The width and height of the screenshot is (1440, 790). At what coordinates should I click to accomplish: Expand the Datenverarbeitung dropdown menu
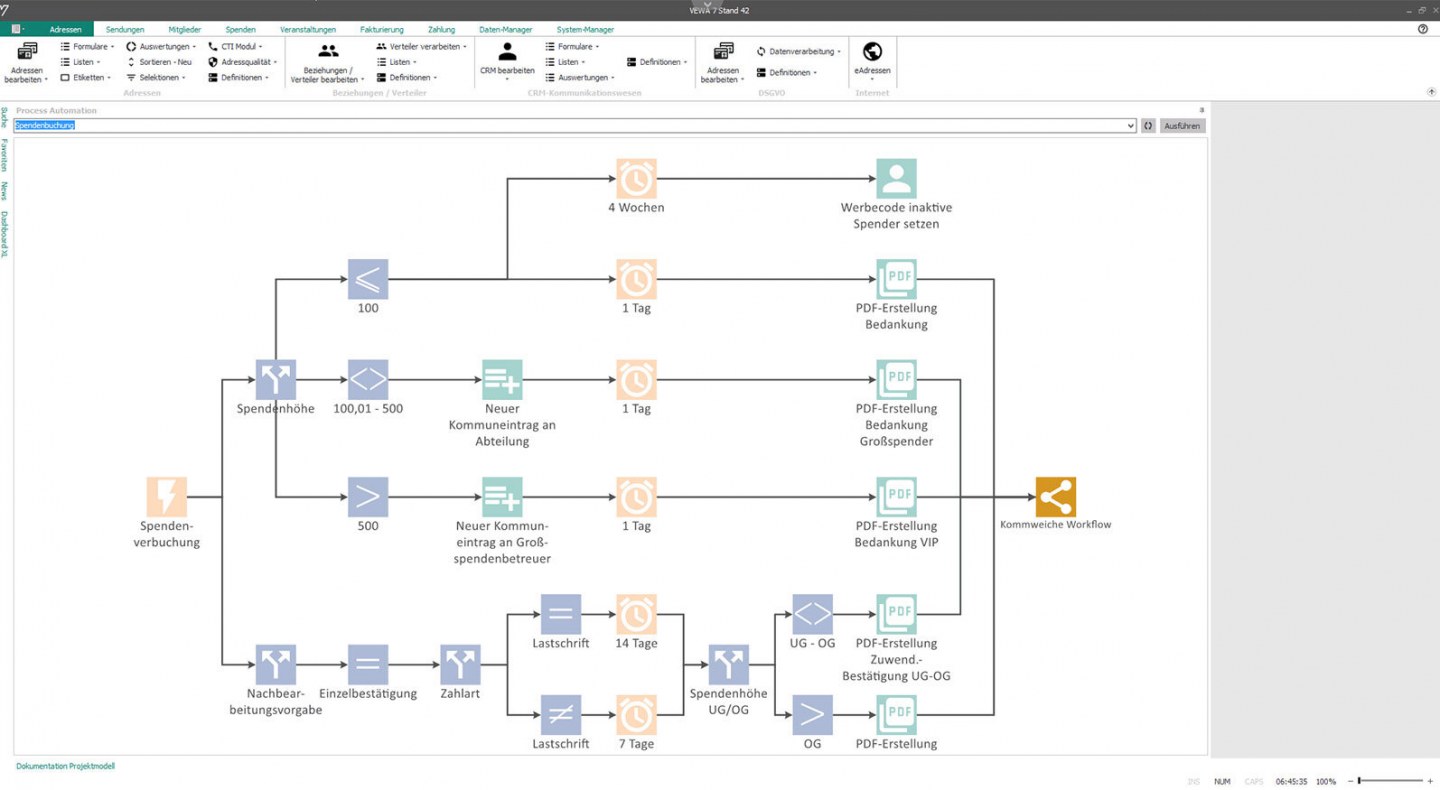(x=799, y=51)
